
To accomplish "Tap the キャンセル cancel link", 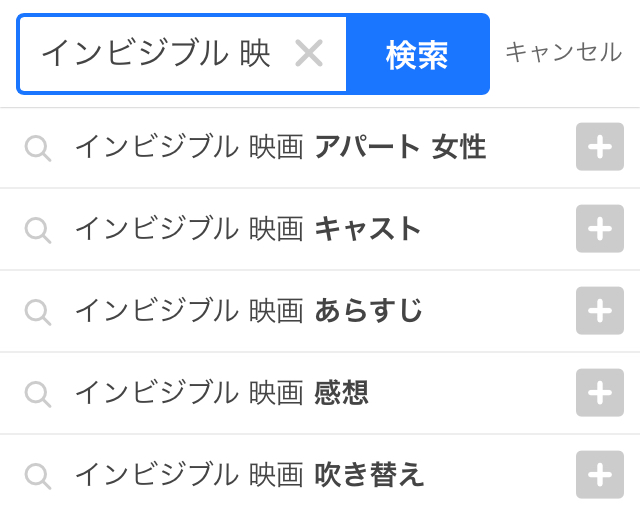I will (563, 53).
